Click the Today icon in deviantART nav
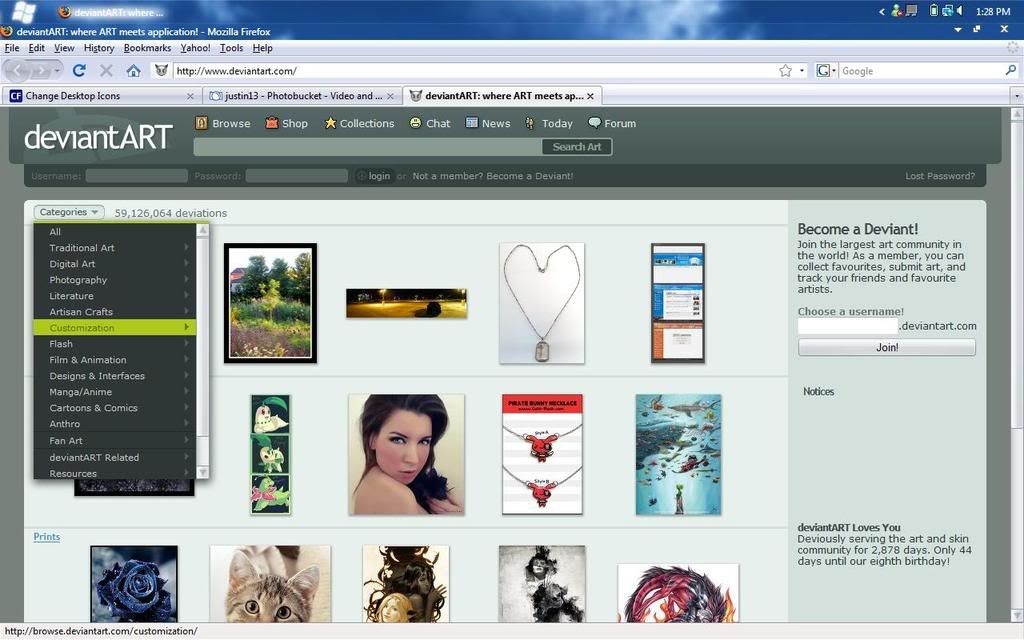The height and width of the screenshot is (640, 1024). tap(530, 123)
